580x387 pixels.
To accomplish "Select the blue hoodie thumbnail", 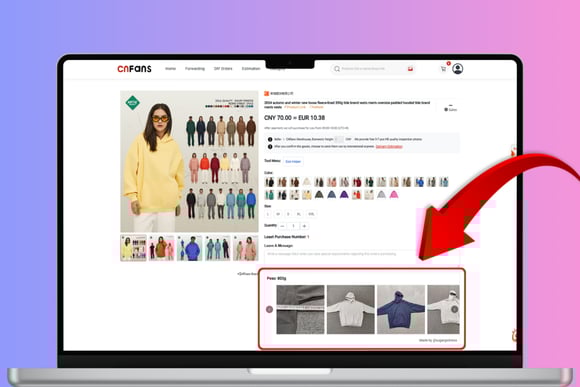I will pos(189,248).
